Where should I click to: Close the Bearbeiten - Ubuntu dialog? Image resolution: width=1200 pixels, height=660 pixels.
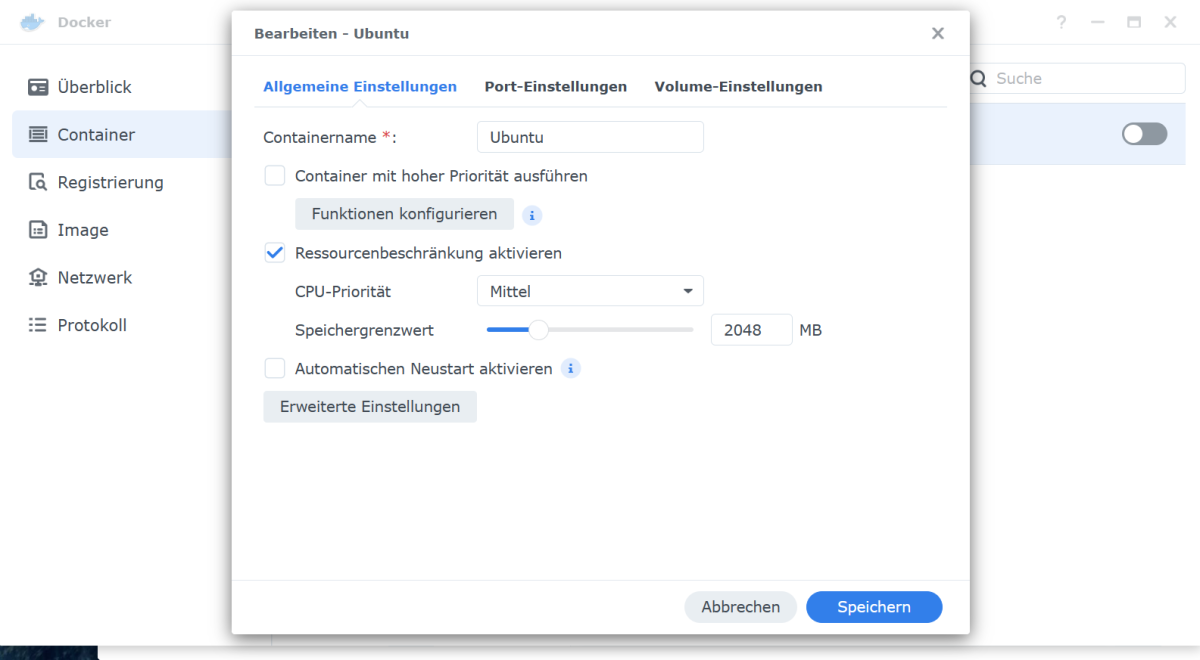[x=937, y=33]
